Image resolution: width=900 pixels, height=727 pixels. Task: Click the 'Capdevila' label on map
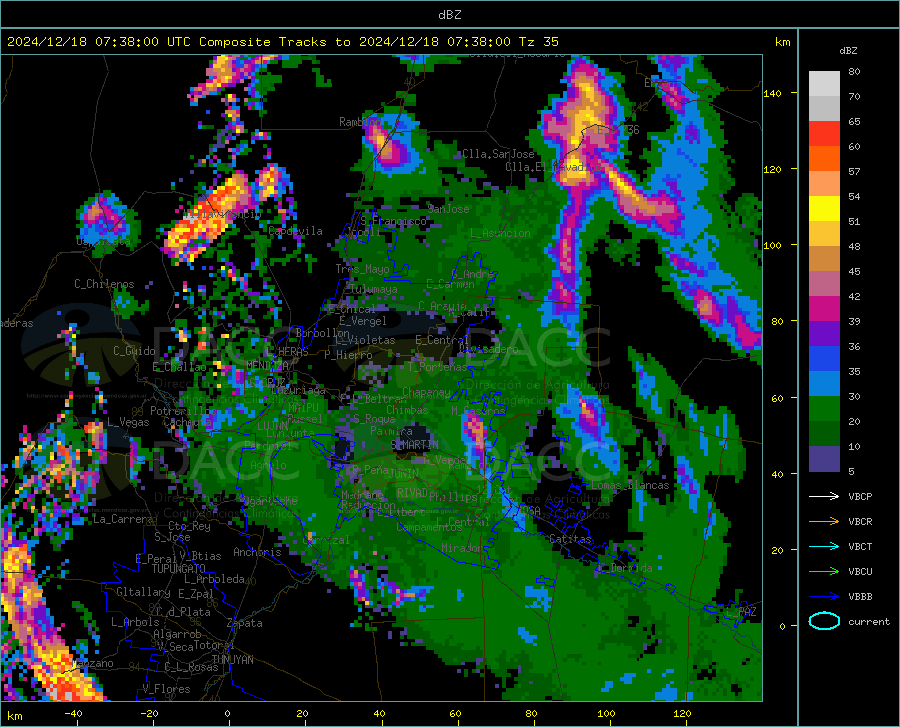(x=296, y=231)
